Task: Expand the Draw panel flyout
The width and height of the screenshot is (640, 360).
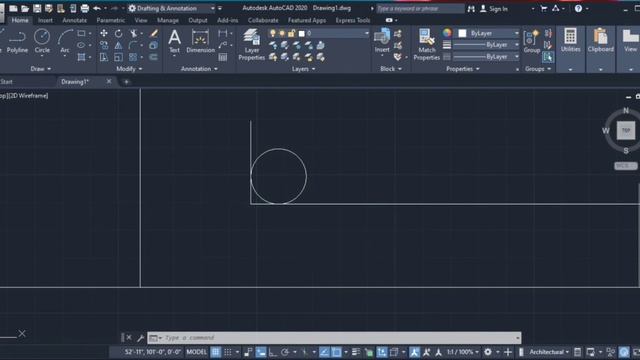Action: [41, 69]
